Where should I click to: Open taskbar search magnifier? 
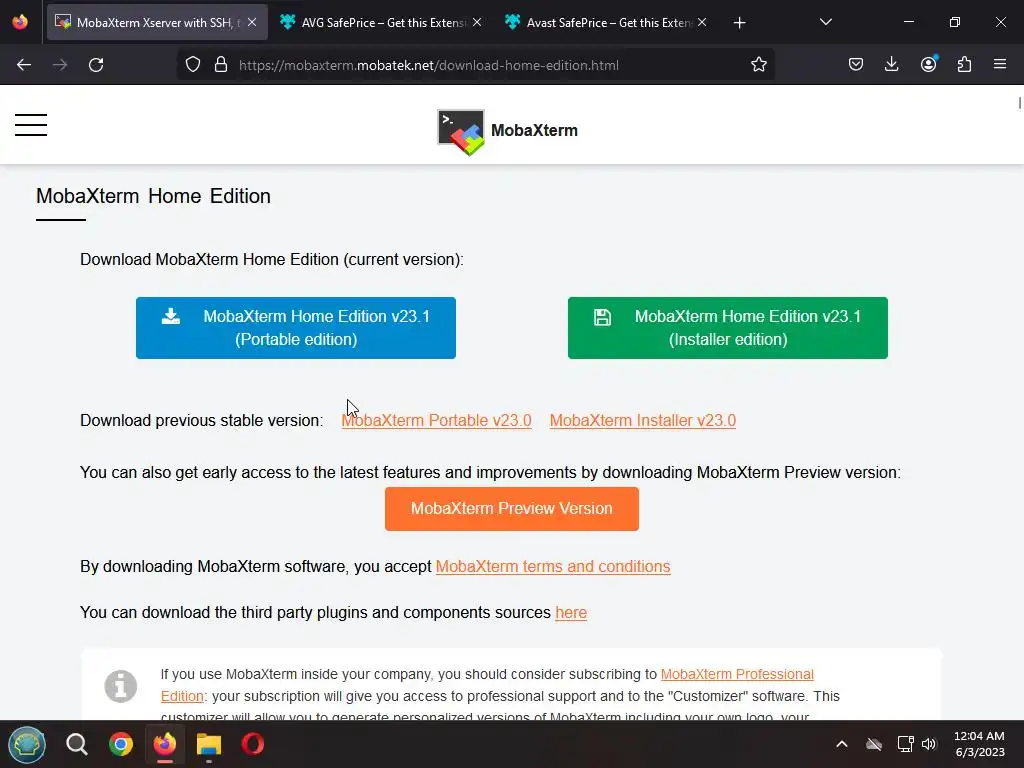coord(76,744)
